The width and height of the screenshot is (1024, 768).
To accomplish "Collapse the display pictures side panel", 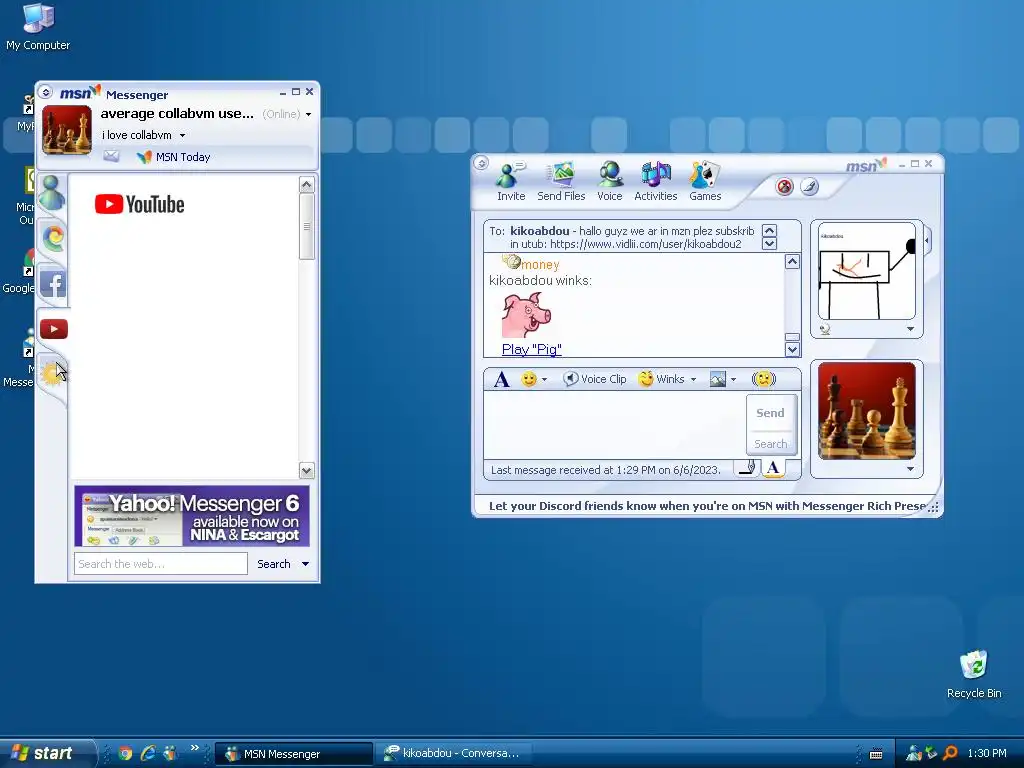I will [x=927, y=242].
